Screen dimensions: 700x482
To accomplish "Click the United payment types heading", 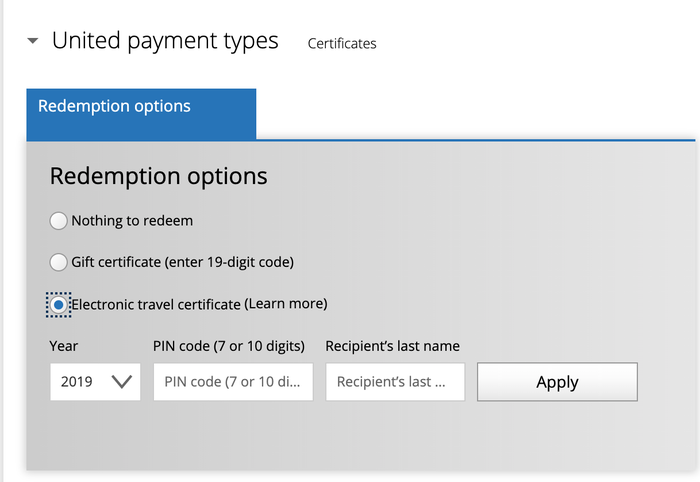I will (x=165, y=41).
